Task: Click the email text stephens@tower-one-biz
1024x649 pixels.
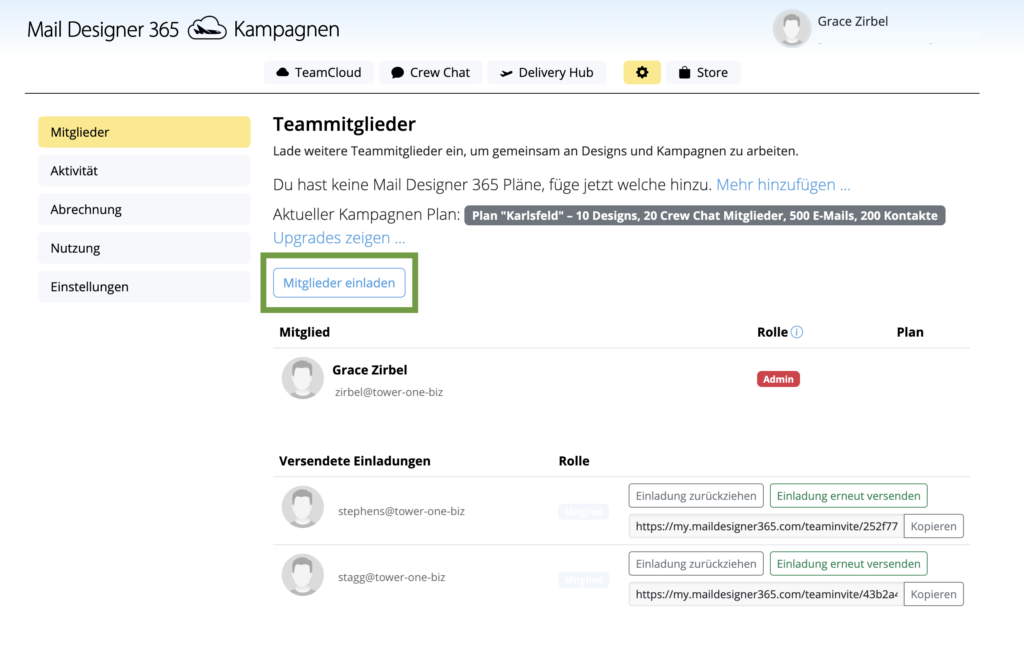Action: point(401,511)
